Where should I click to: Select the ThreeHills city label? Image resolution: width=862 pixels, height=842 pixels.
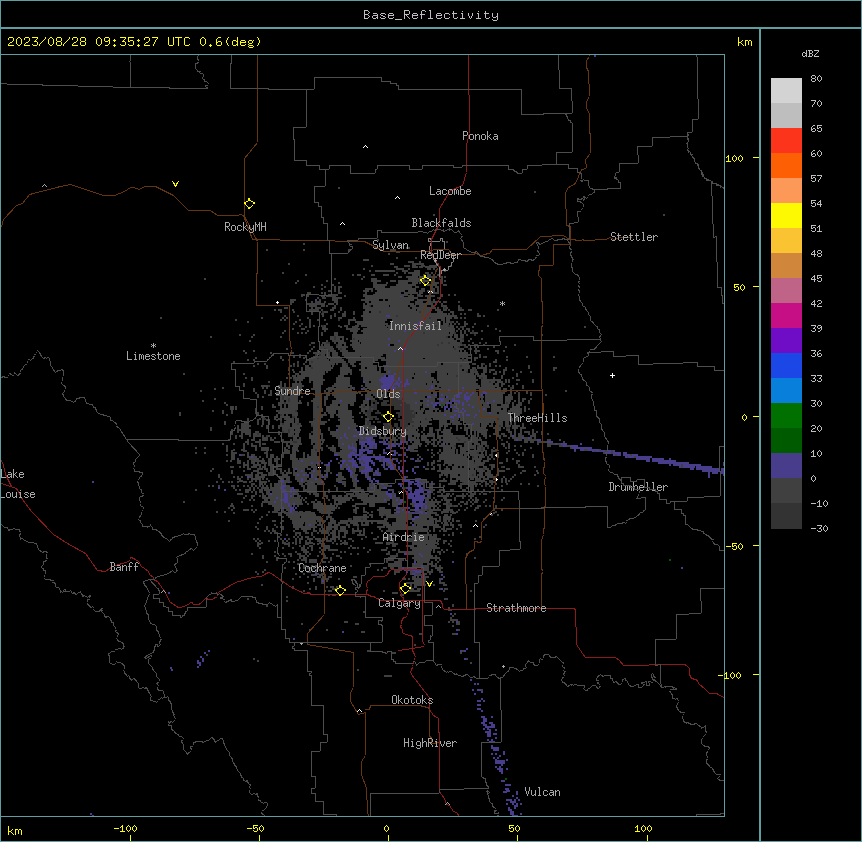[537, 418]
